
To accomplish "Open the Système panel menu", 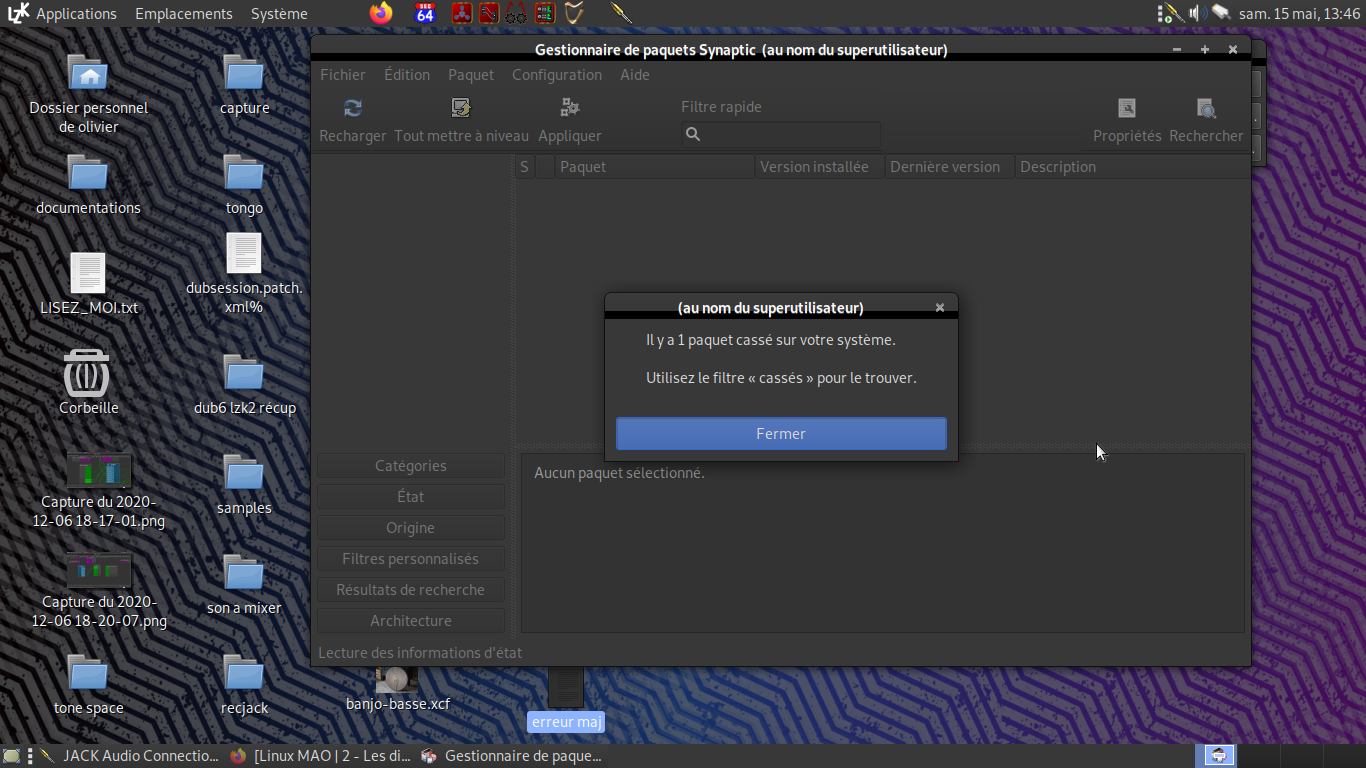I will tap(279, 13).
